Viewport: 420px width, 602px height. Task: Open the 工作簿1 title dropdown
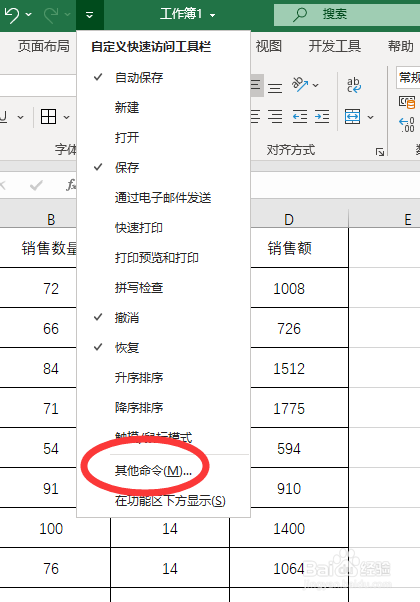tap(213, 15)
